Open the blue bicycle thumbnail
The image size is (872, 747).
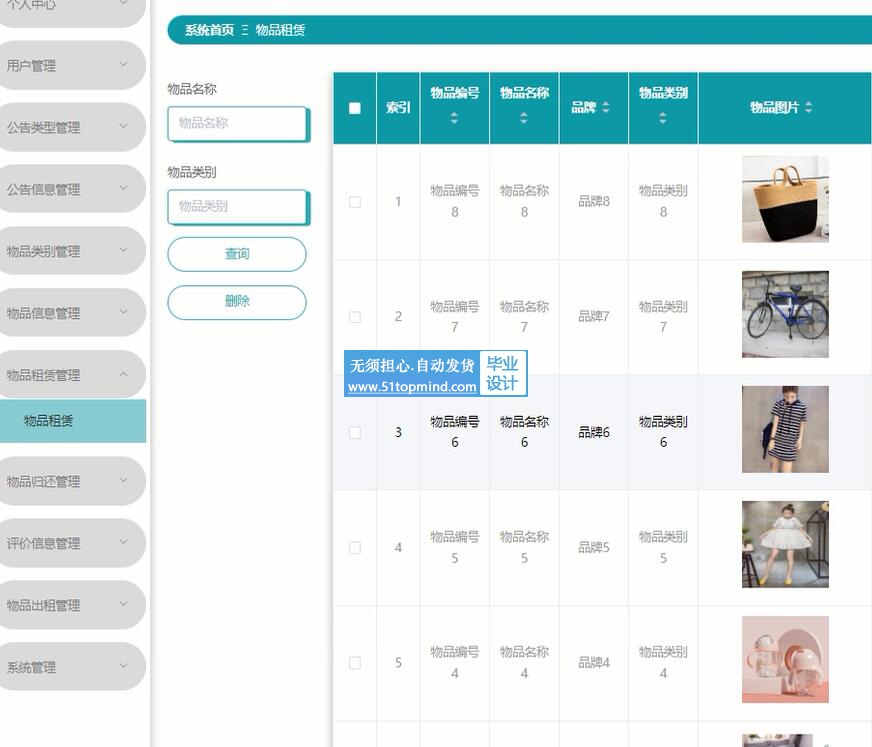(x=785, y=314)
